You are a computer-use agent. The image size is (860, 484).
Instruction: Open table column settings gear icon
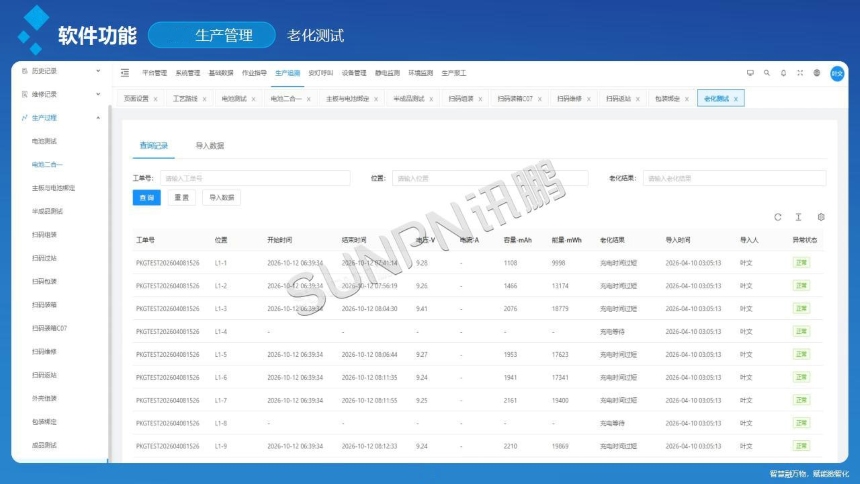(x=821, y=217)
